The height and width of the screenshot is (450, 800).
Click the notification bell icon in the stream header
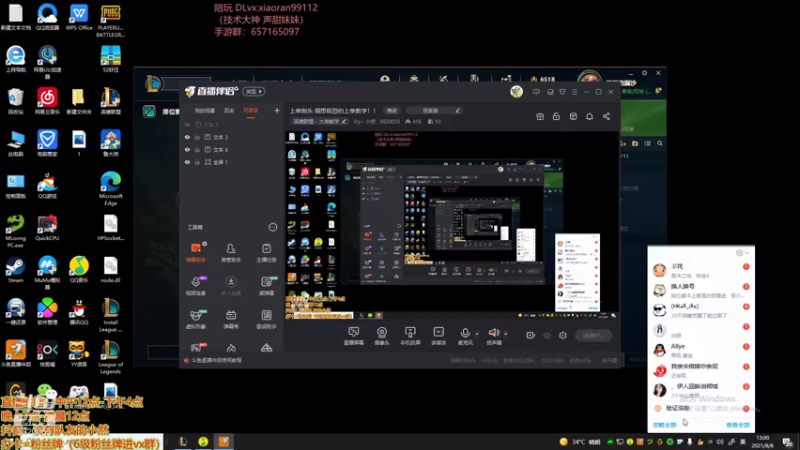tap(589, 116)
